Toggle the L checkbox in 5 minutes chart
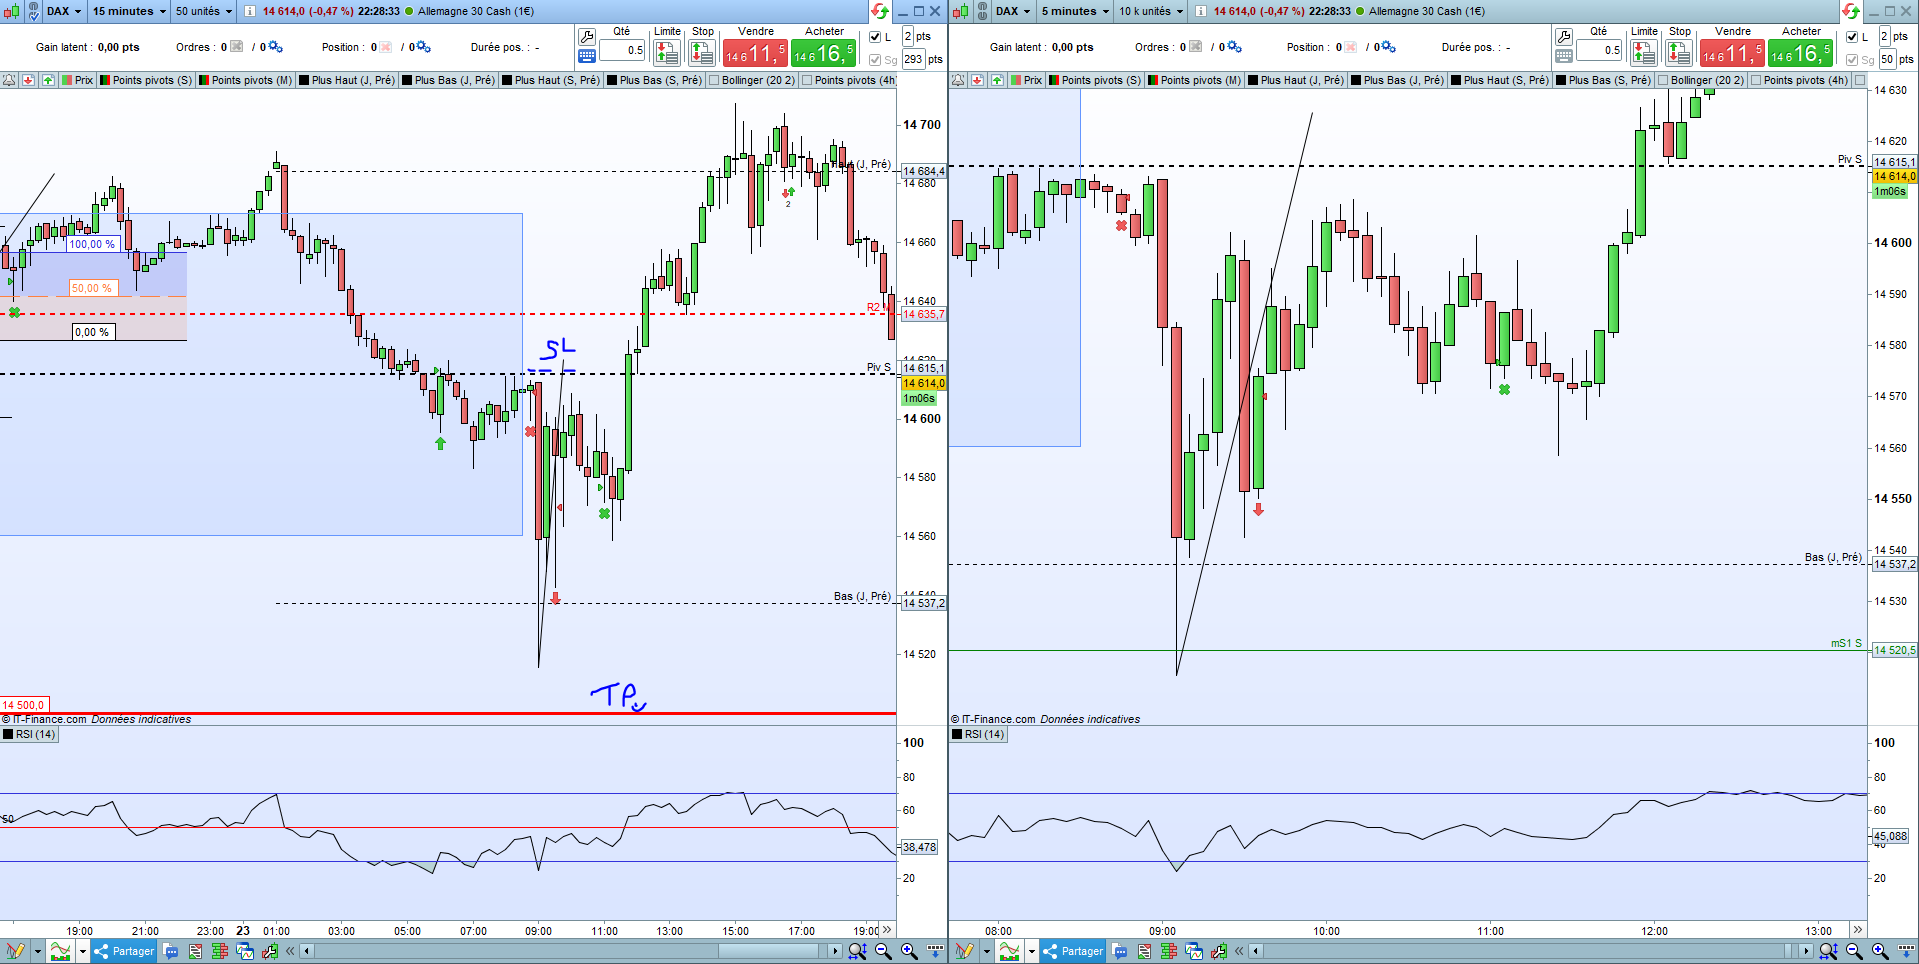 point(1852,37)
